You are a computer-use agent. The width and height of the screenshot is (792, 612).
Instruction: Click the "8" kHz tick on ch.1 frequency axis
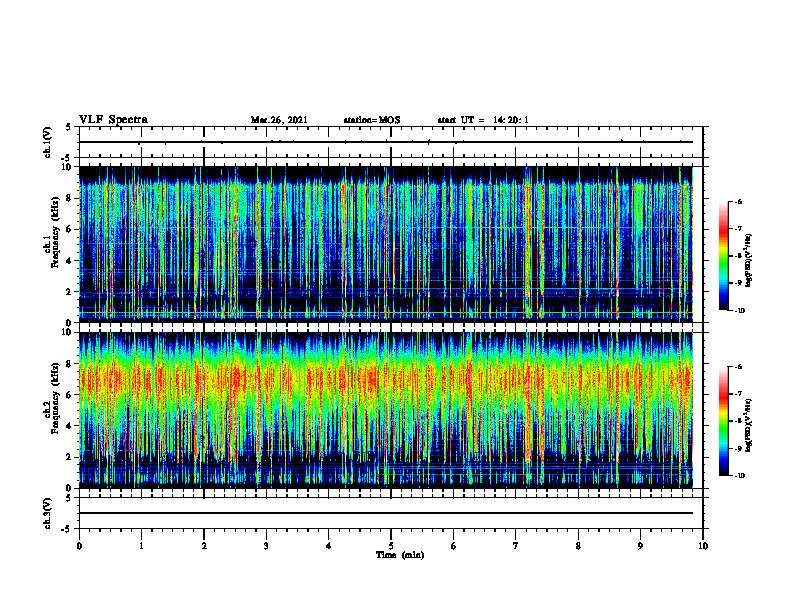70,198
